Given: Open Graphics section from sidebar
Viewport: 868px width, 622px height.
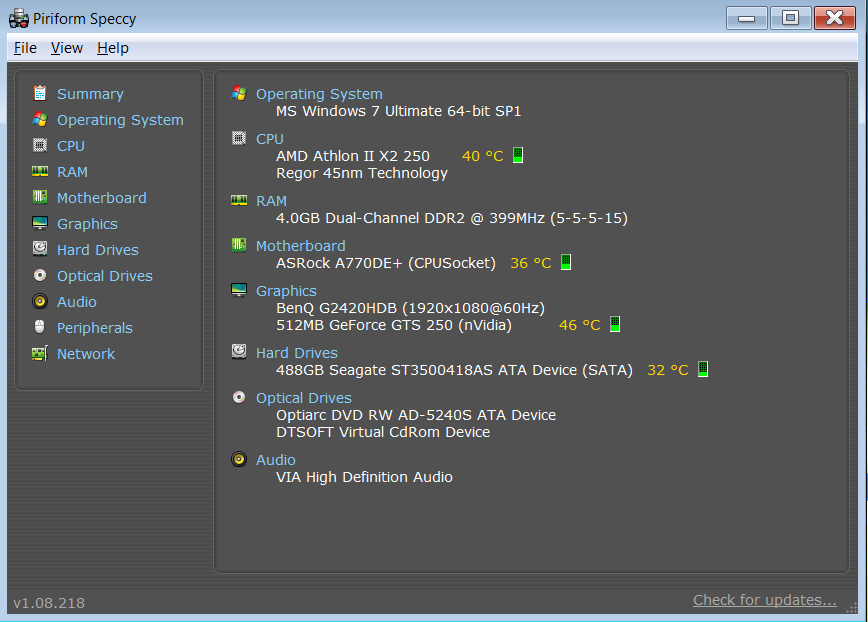Looking at the screenshot, I should (x=87, y=224).
